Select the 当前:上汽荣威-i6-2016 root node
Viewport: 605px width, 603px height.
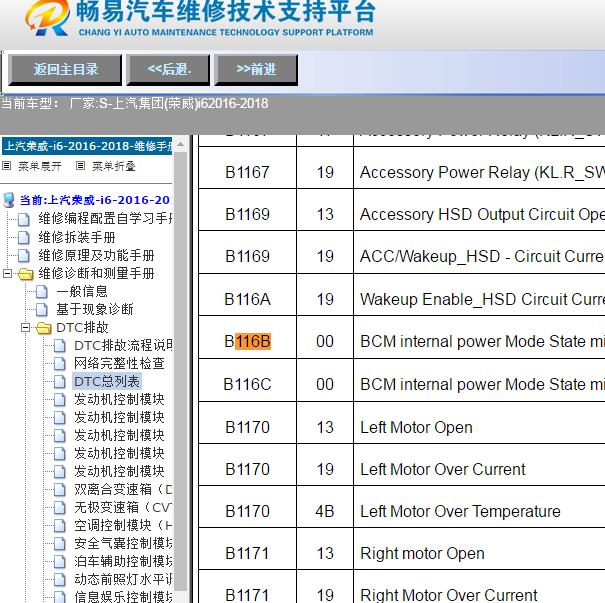click(95, 200)
